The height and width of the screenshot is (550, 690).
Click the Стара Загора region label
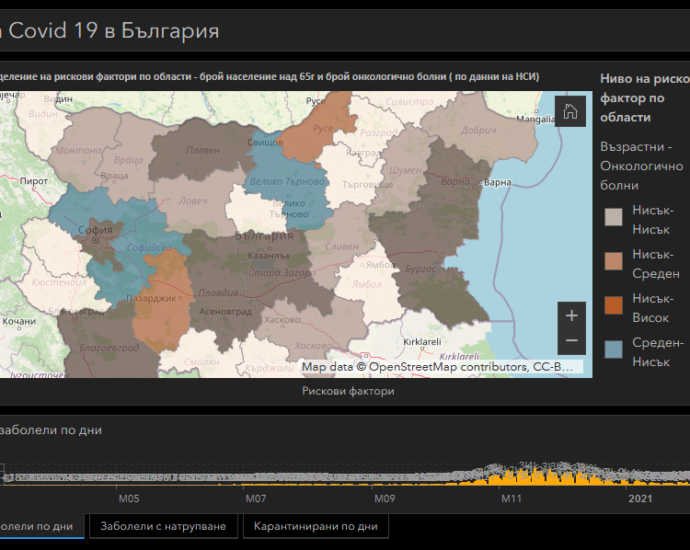pyautogui.click(x=282, y=273)
